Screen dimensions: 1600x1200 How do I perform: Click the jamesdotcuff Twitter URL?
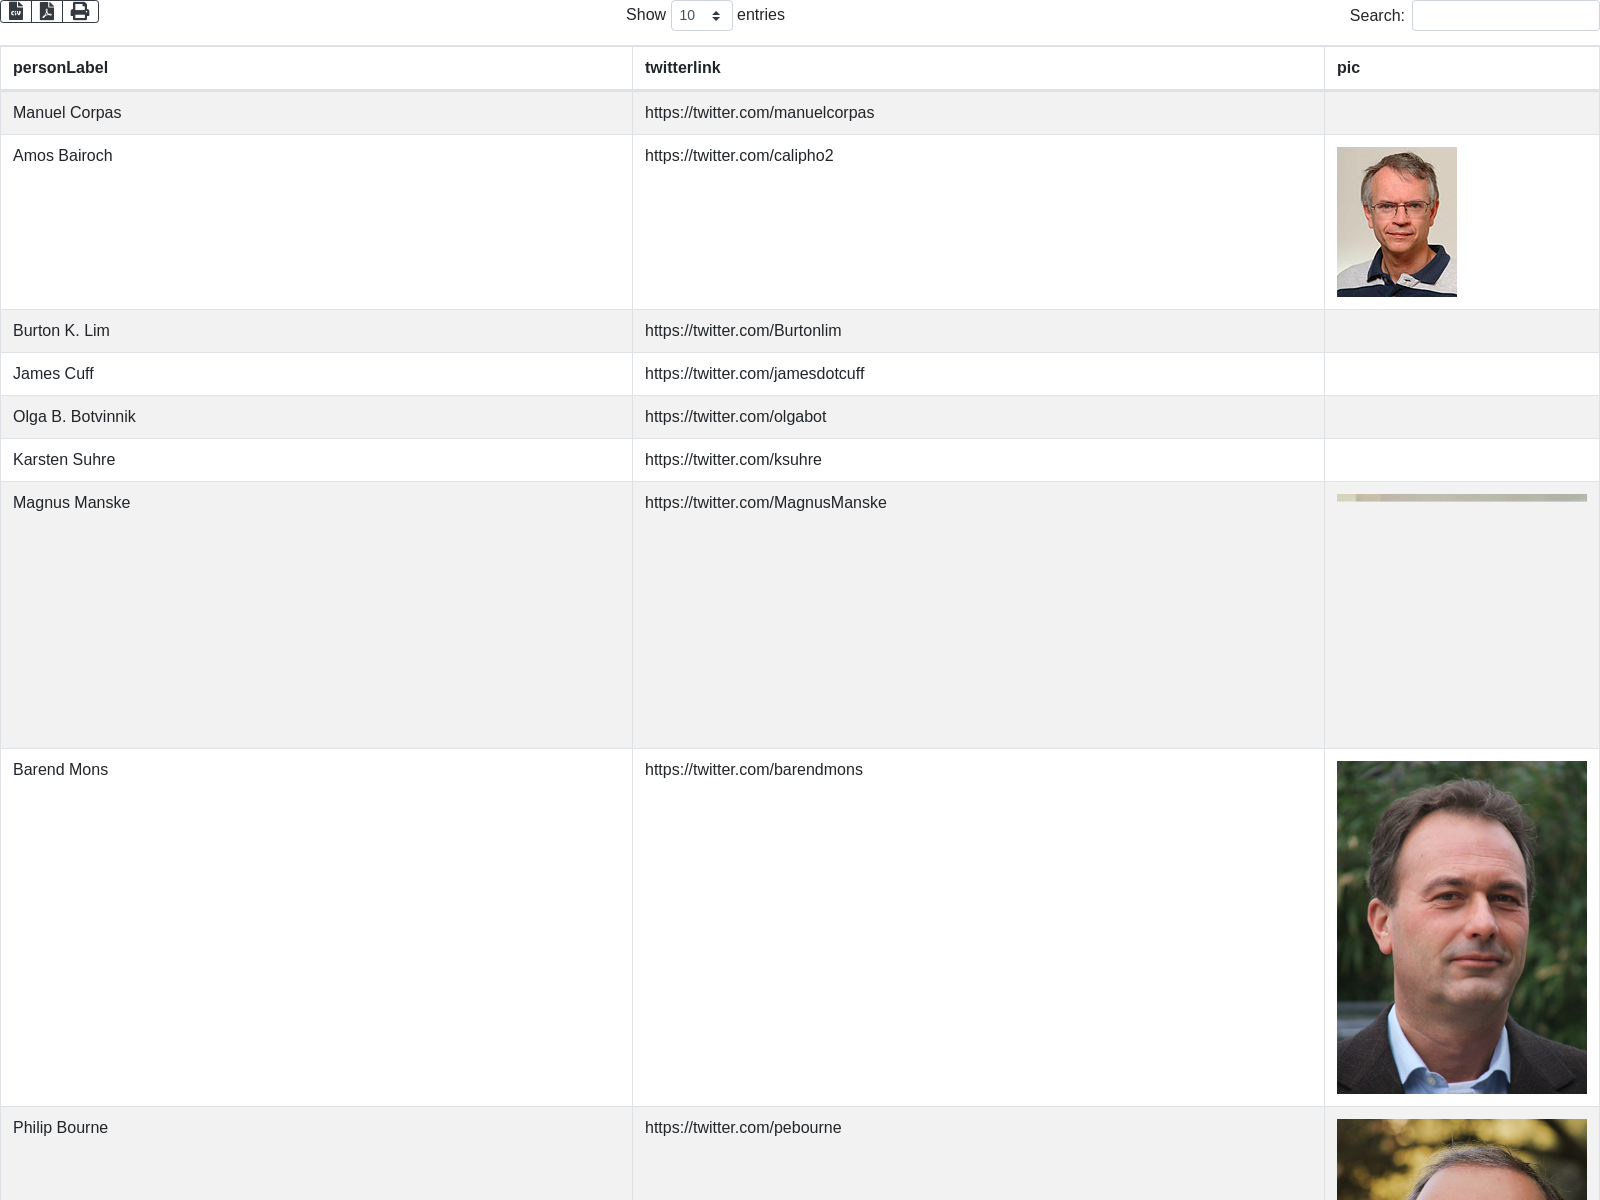click(x=754, y=374)
